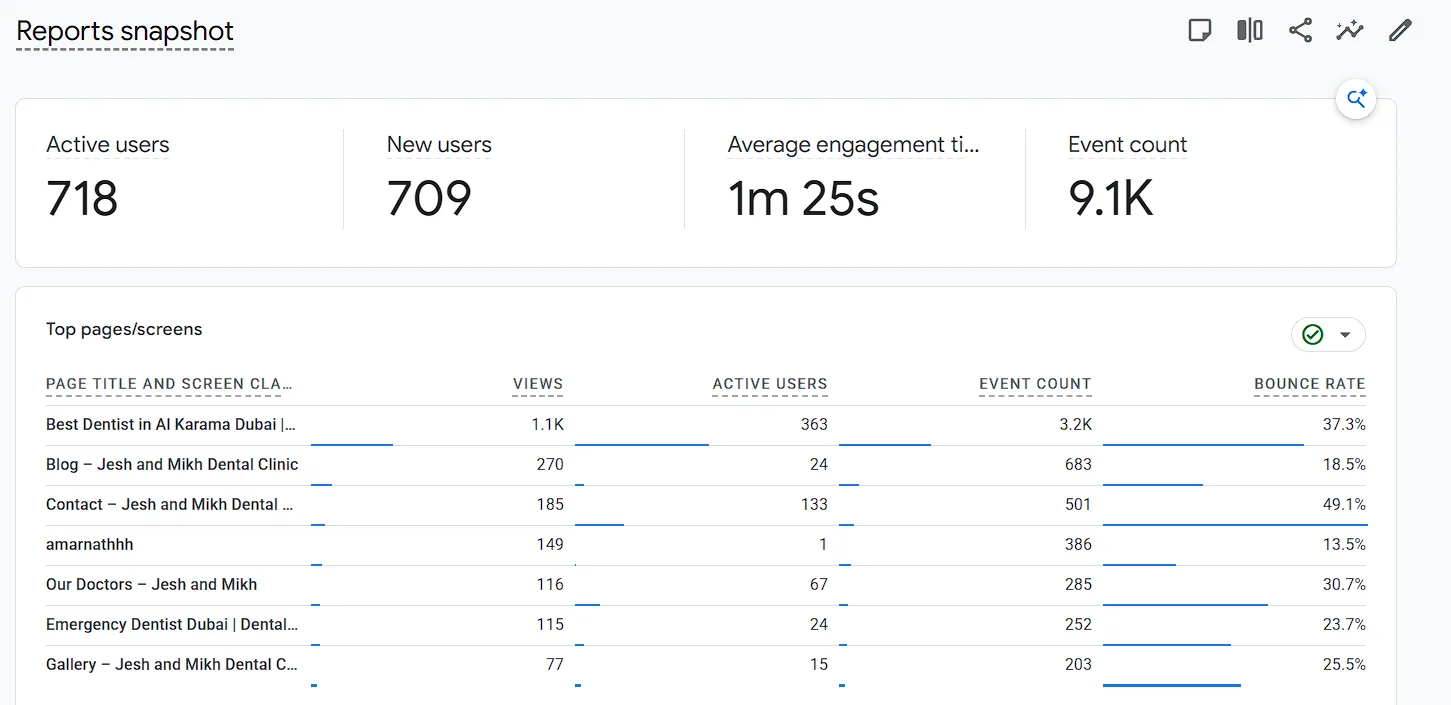Expand the card status dropdown arrow
The width and height of the screenshot is (1451, 705).
[x=1345, y=335]
